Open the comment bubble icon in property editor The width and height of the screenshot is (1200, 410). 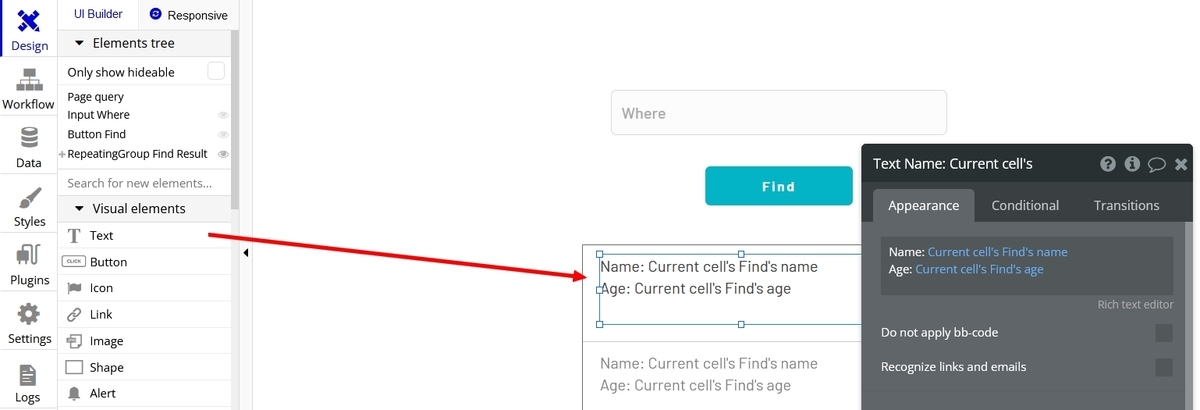[1156, 164]
